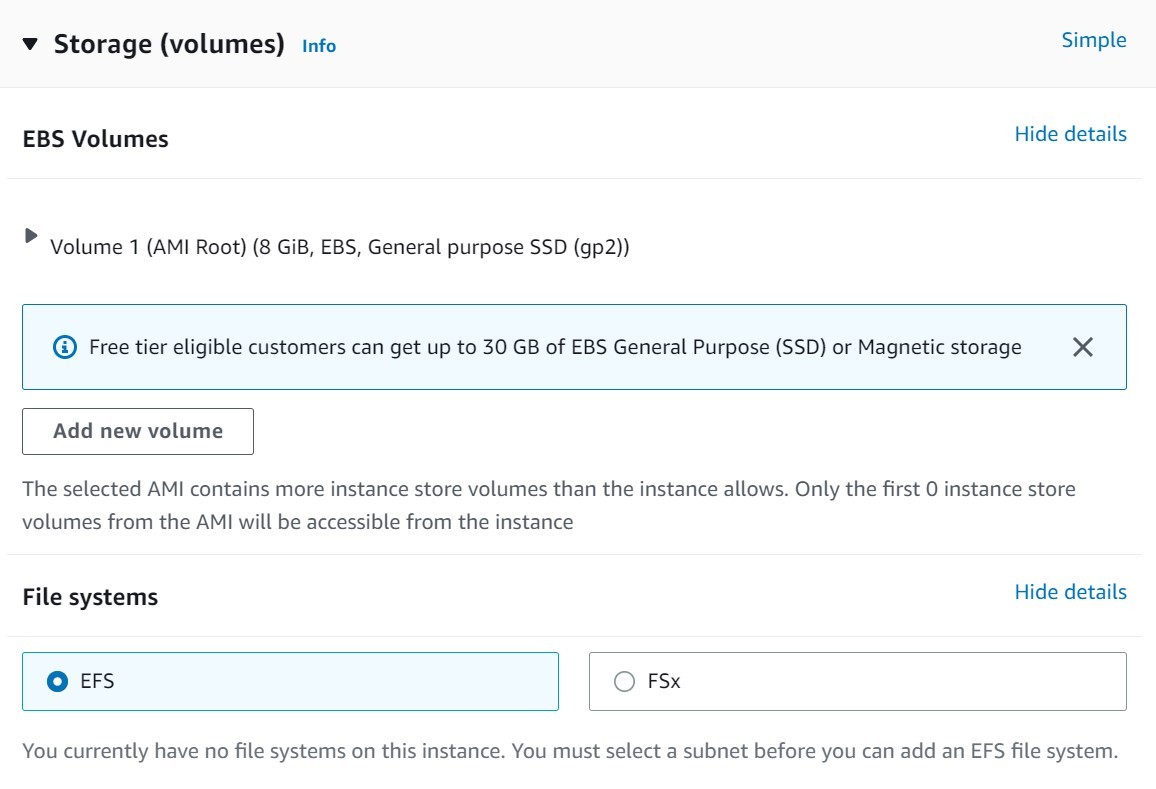Click the instance store warning message
The height and width of the screenshot is (789, 1156).
pos(548,504)
